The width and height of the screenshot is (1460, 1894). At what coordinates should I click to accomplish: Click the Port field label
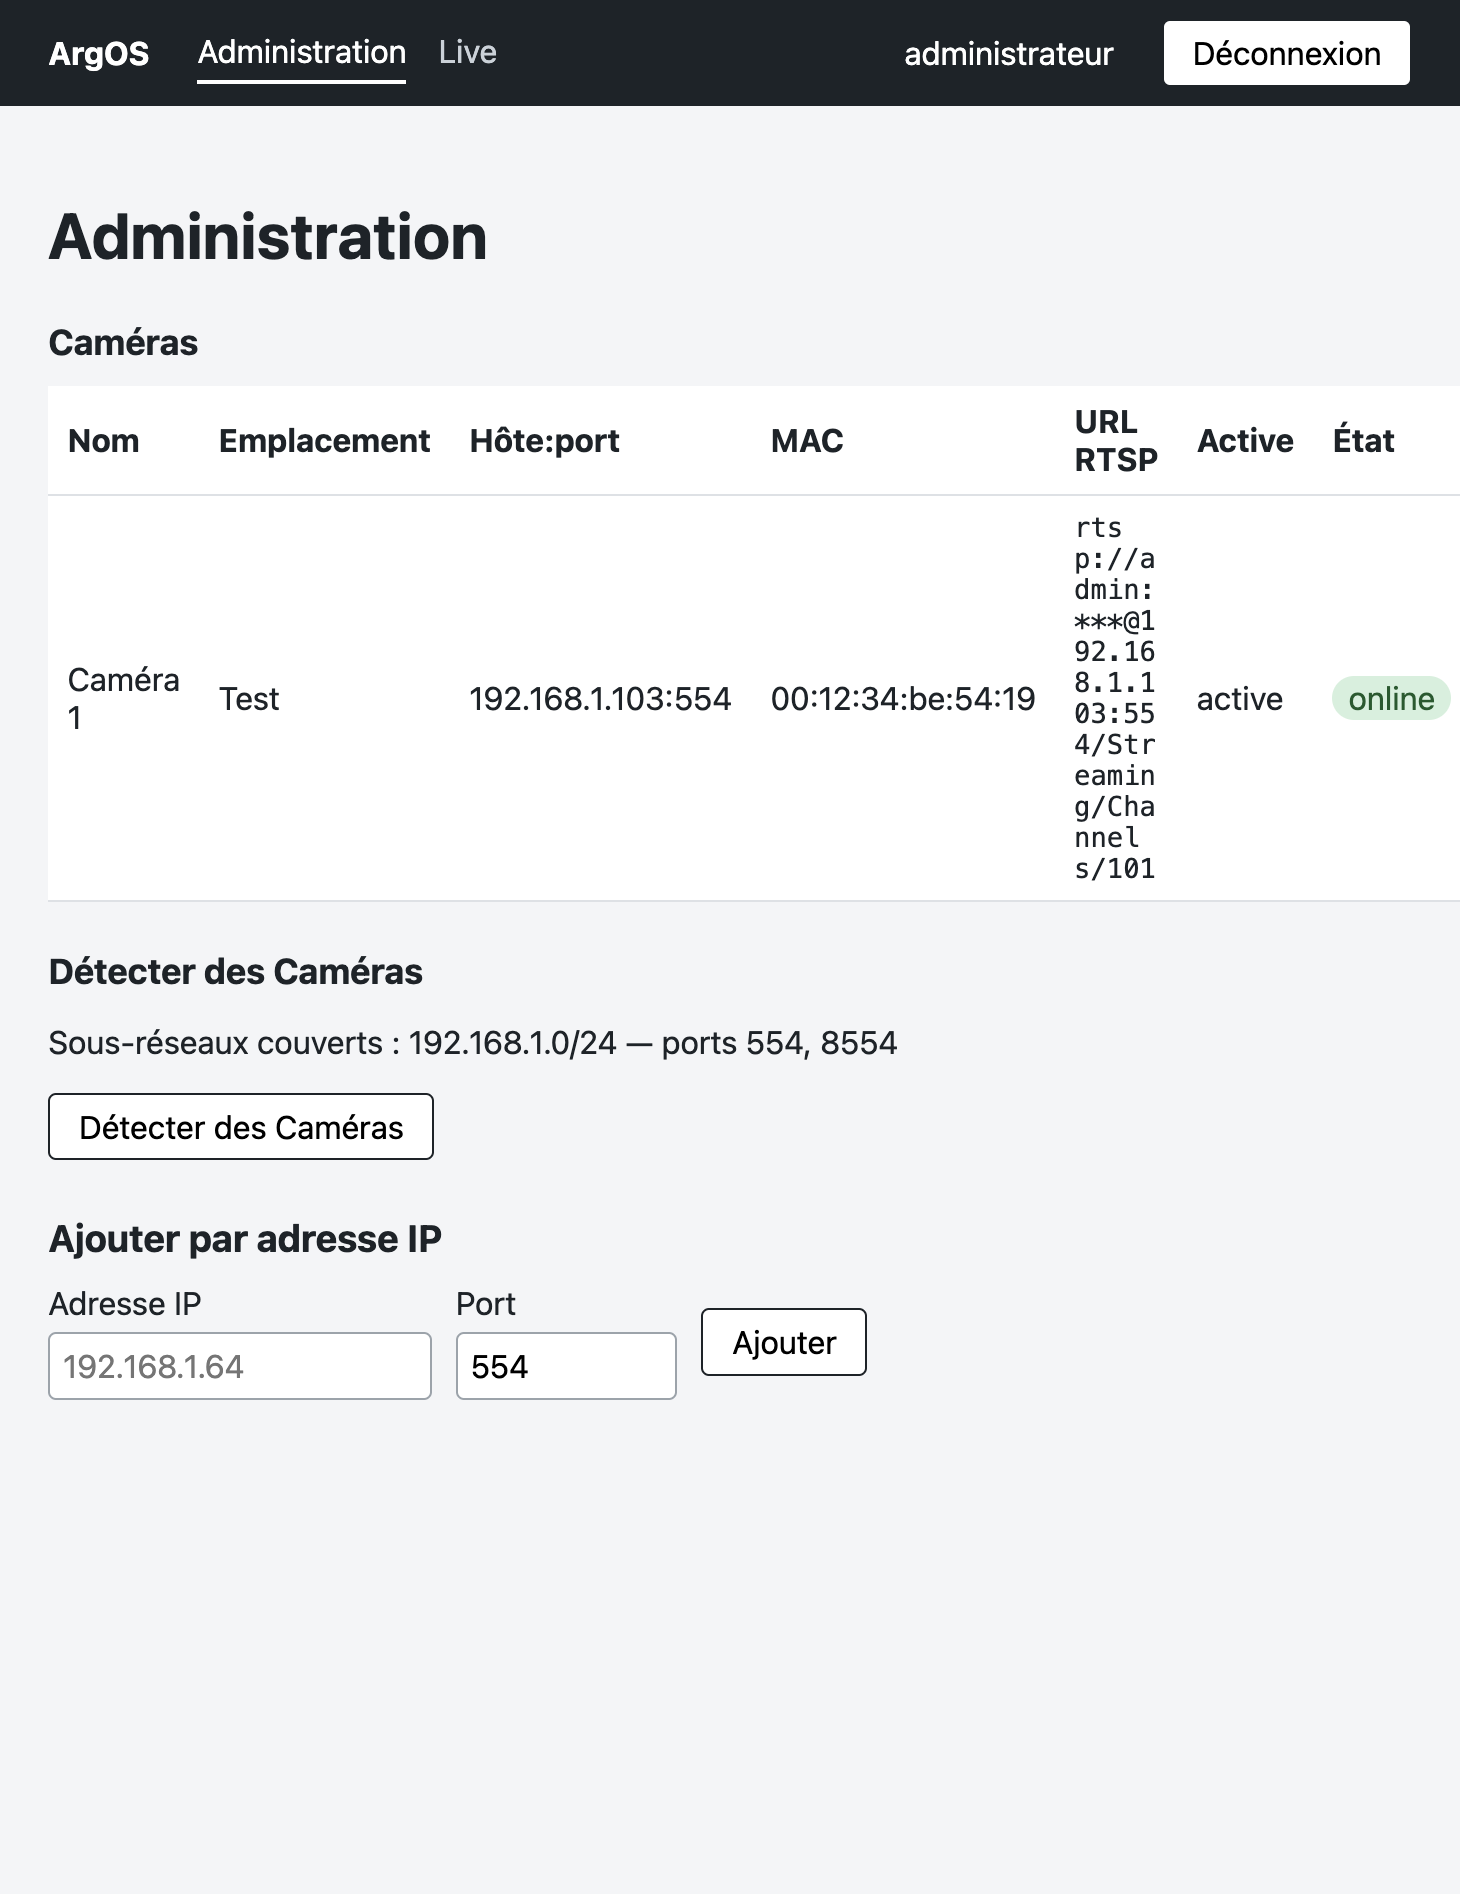pyautogui.click(x=486, y=1304)
